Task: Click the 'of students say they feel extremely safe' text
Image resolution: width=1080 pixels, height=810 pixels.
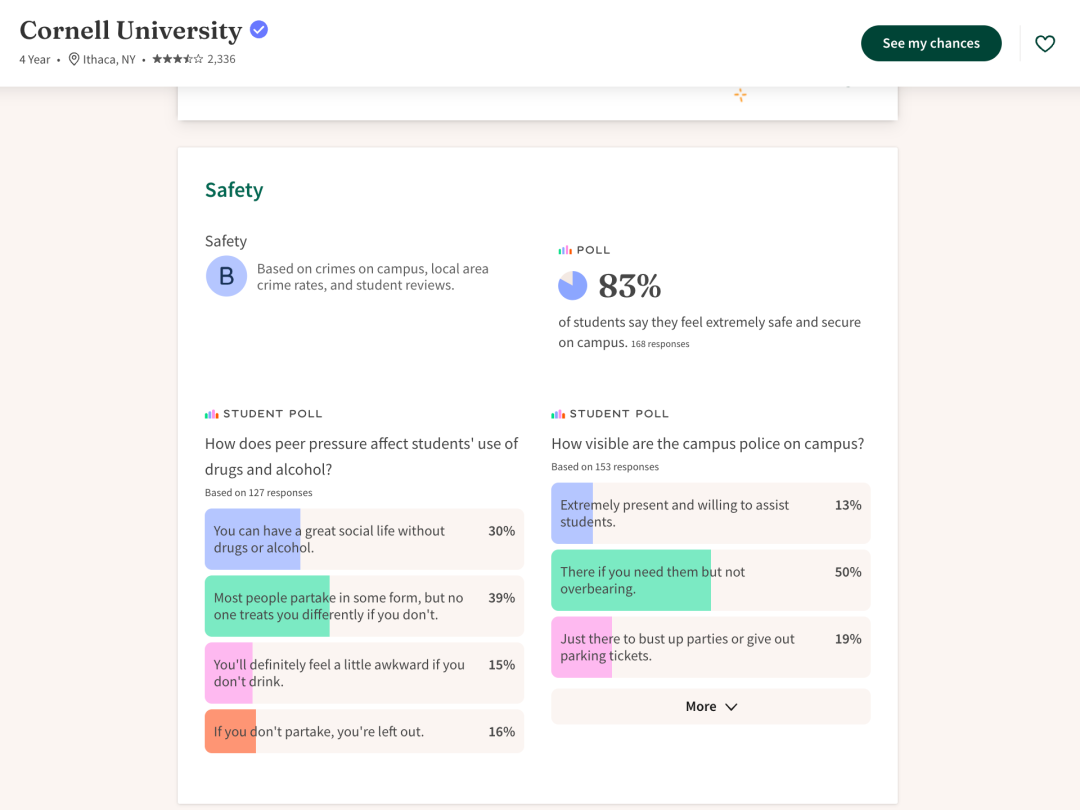Action: [x=709, y=332]
